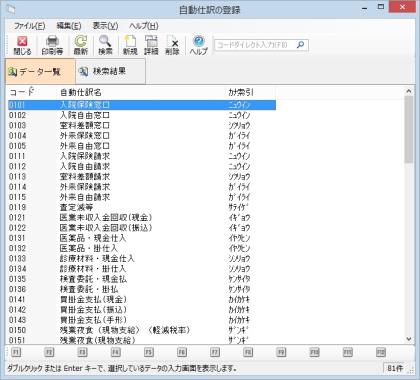This screenshot has width=420, height=380.
Task: Select row 0104 外来保険窓口
Action: point(142,136)
